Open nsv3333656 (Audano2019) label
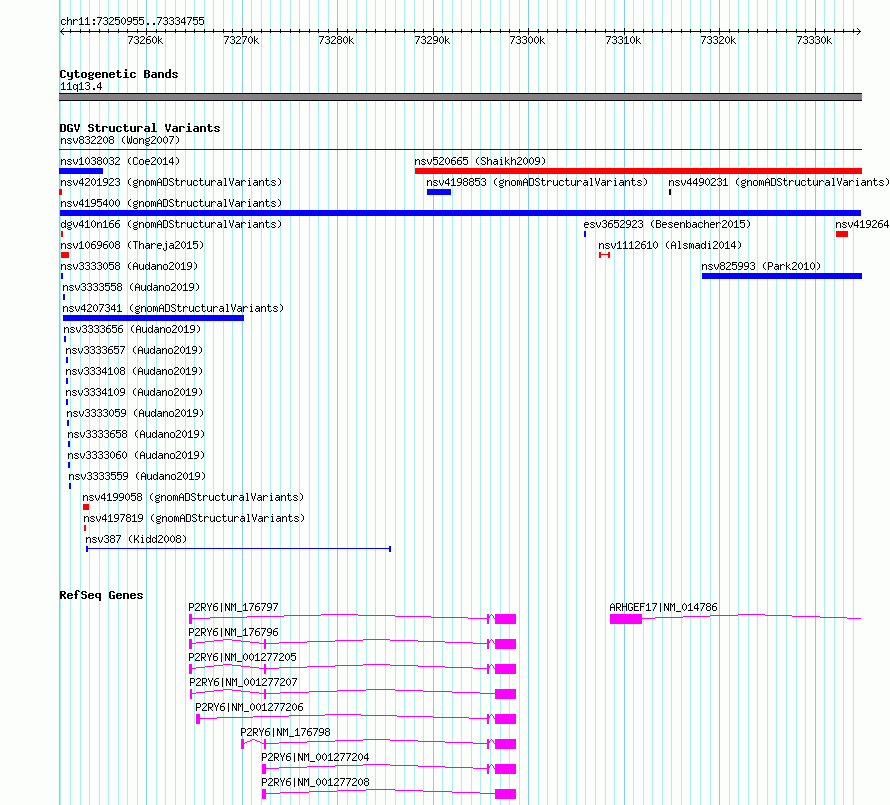Image resolution: width=890 pixels, height=805 pixels. [x=132, y=329]
